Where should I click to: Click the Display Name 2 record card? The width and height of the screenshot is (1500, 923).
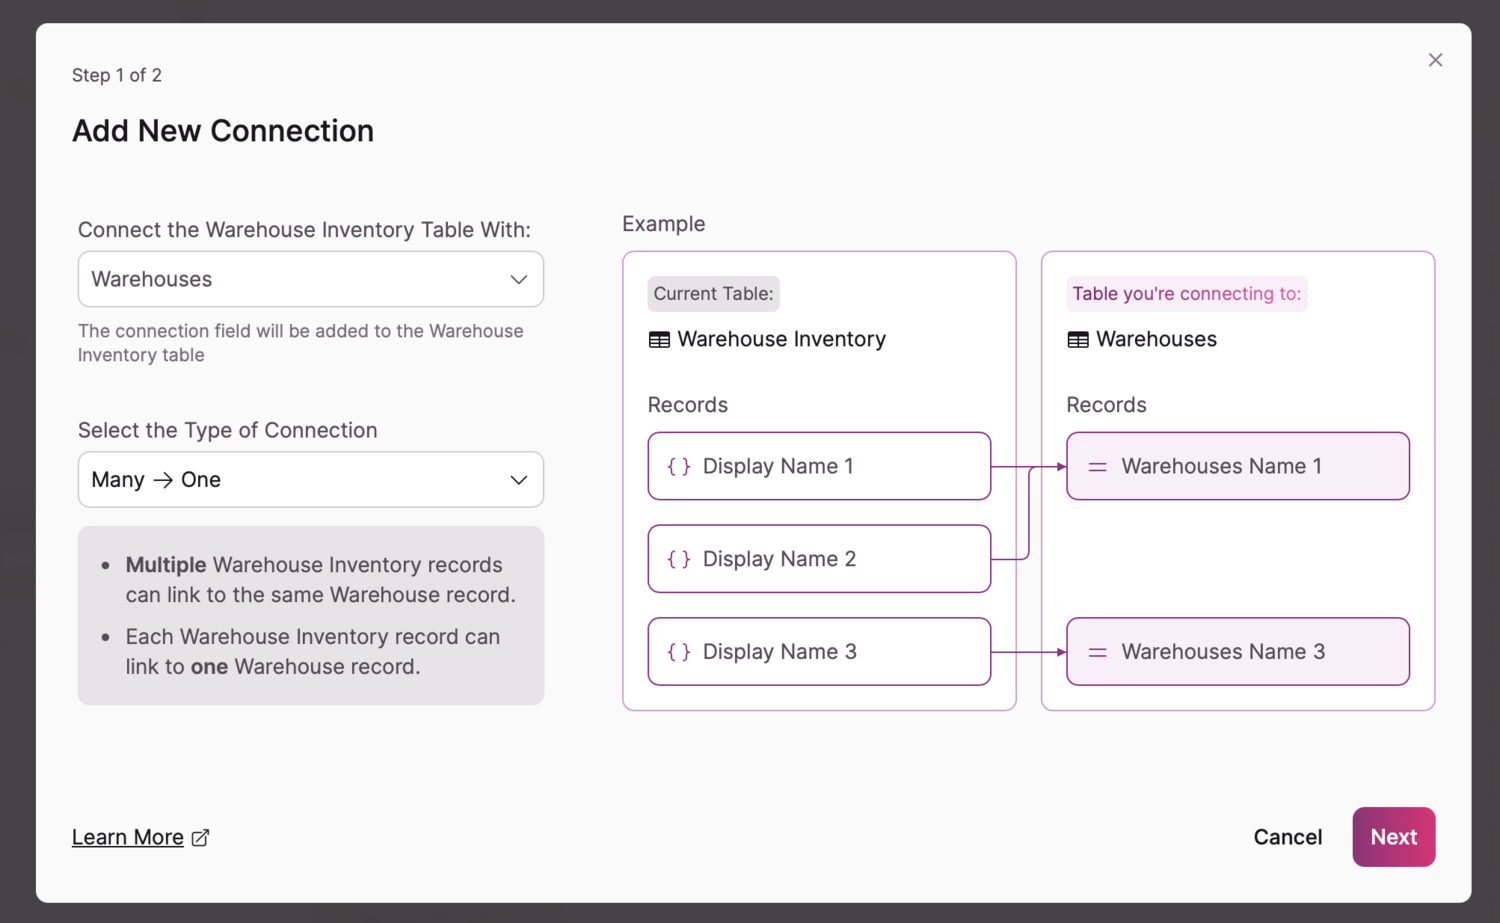819,559
